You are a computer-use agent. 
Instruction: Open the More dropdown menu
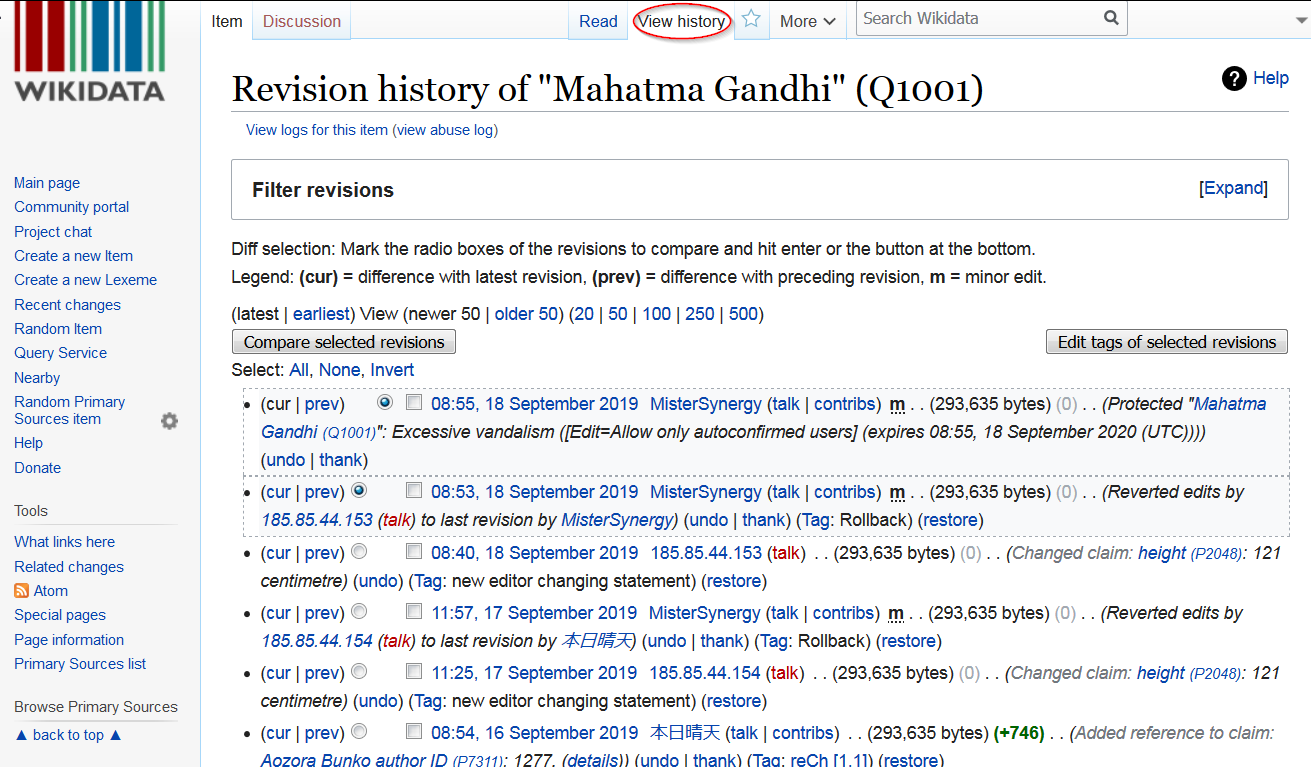(807, 21)
